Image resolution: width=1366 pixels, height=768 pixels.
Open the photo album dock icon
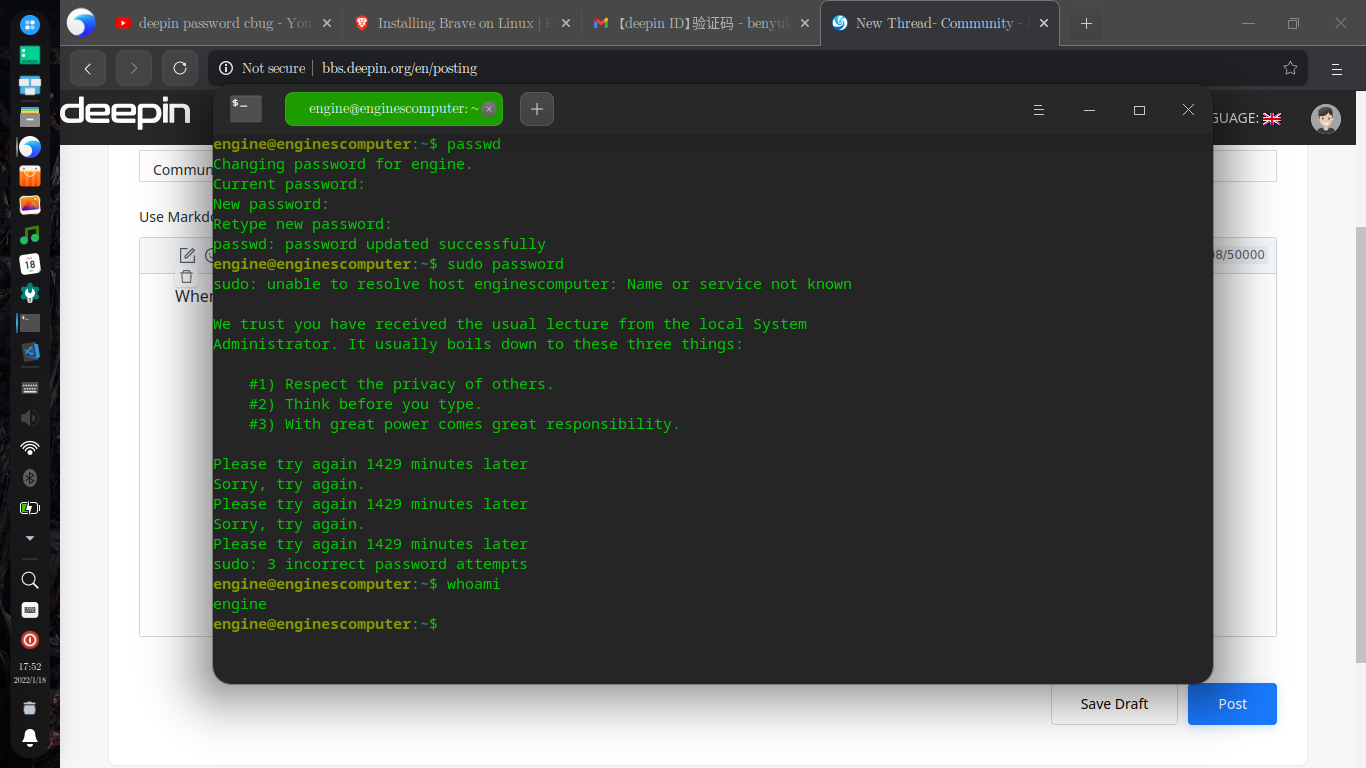pos(30,205)
